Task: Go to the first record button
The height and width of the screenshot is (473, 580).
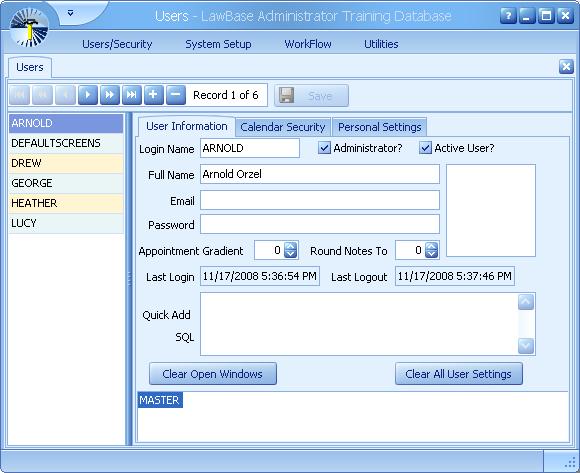Action: (x=20, y=95)
